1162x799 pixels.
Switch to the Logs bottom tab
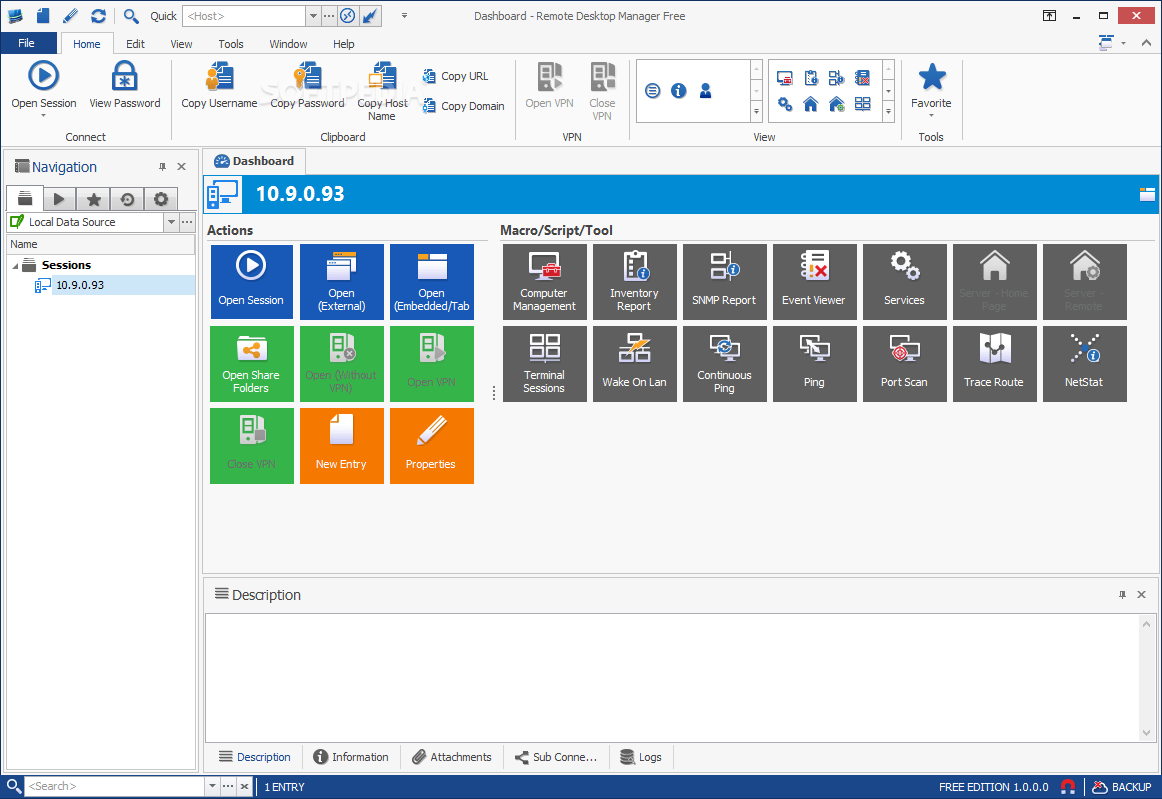641,757
